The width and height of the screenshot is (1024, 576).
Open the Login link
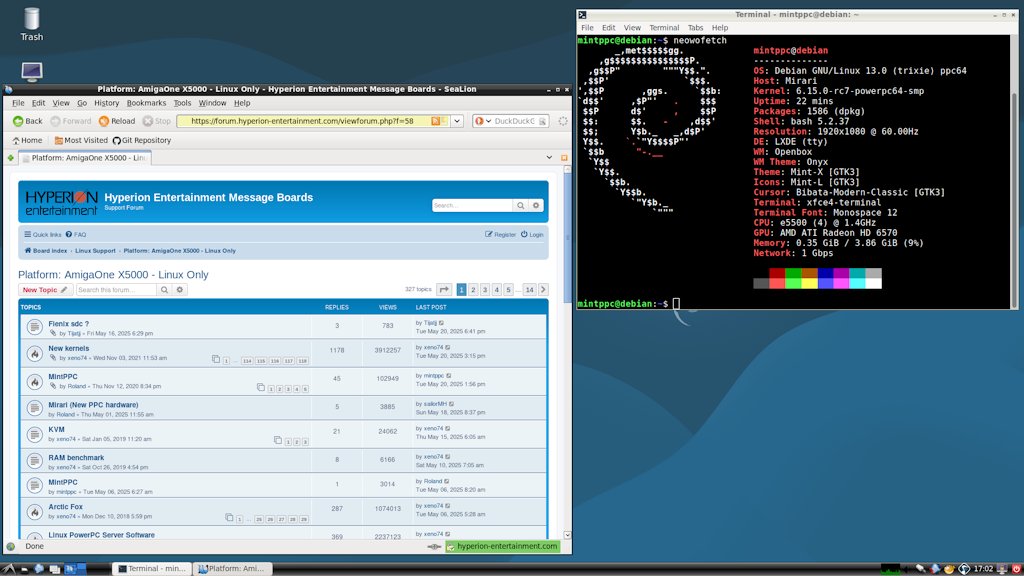532,234
